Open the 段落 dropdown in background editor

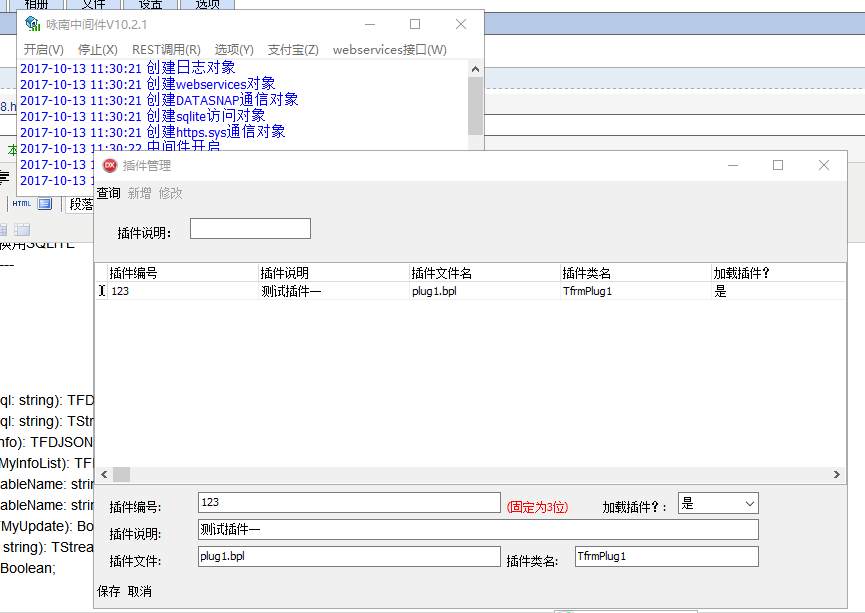(81, 204)
